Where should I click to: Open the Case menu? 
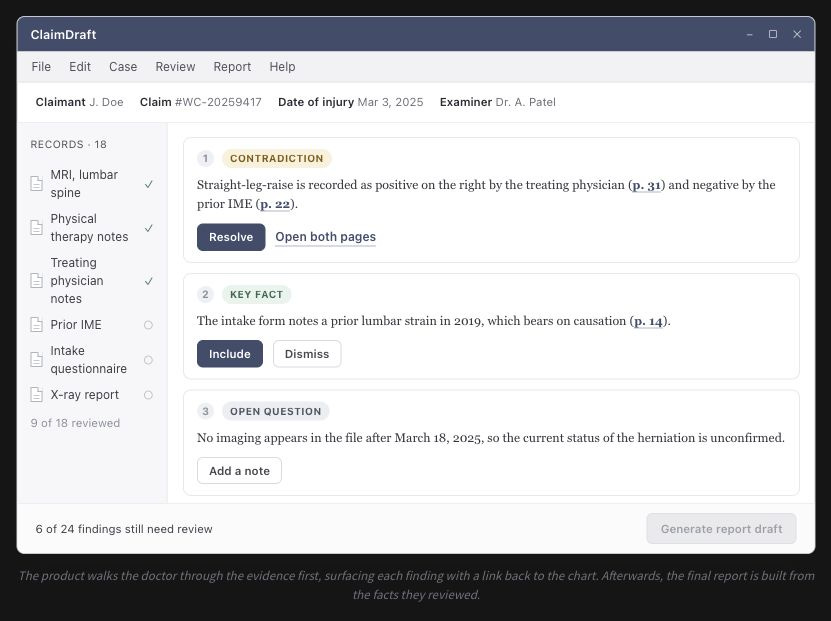[123, 67]
